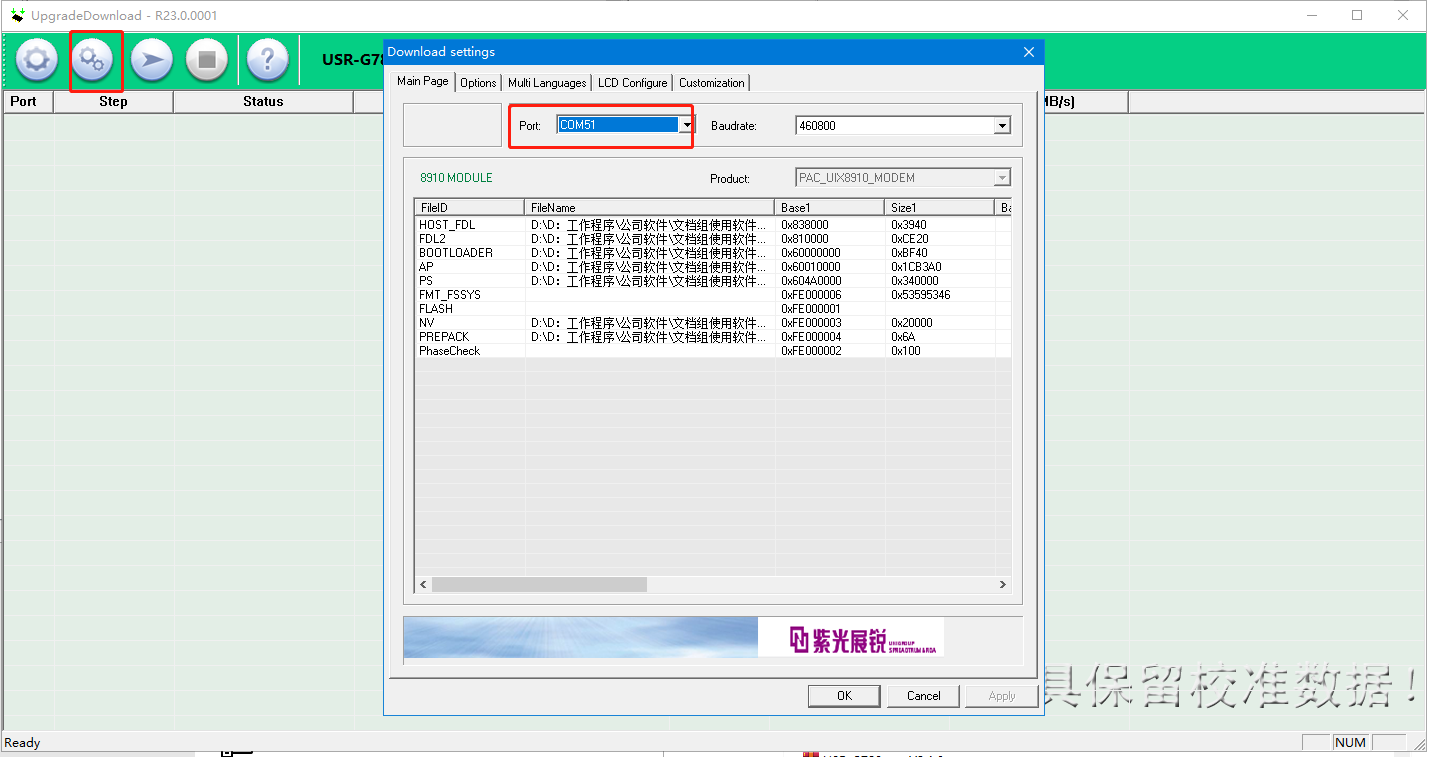
Task: Expand the Port COM51 dropdown
Action: click(x=686, y=125)
